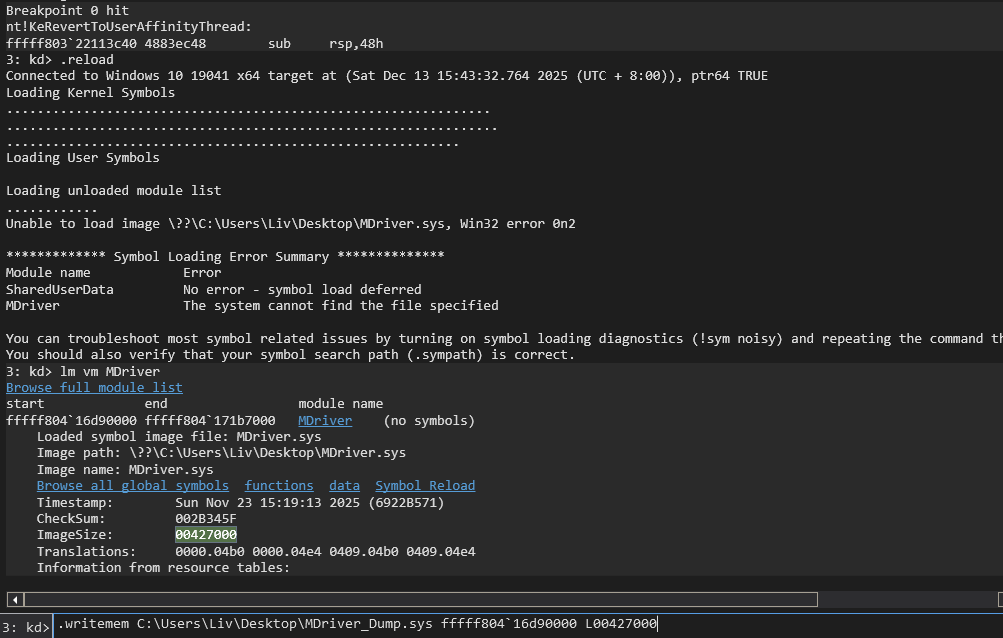Viewport: 1003px width, 638px height.
Task: Click the data link for MDriver
Action: click(x=344, y=485)
